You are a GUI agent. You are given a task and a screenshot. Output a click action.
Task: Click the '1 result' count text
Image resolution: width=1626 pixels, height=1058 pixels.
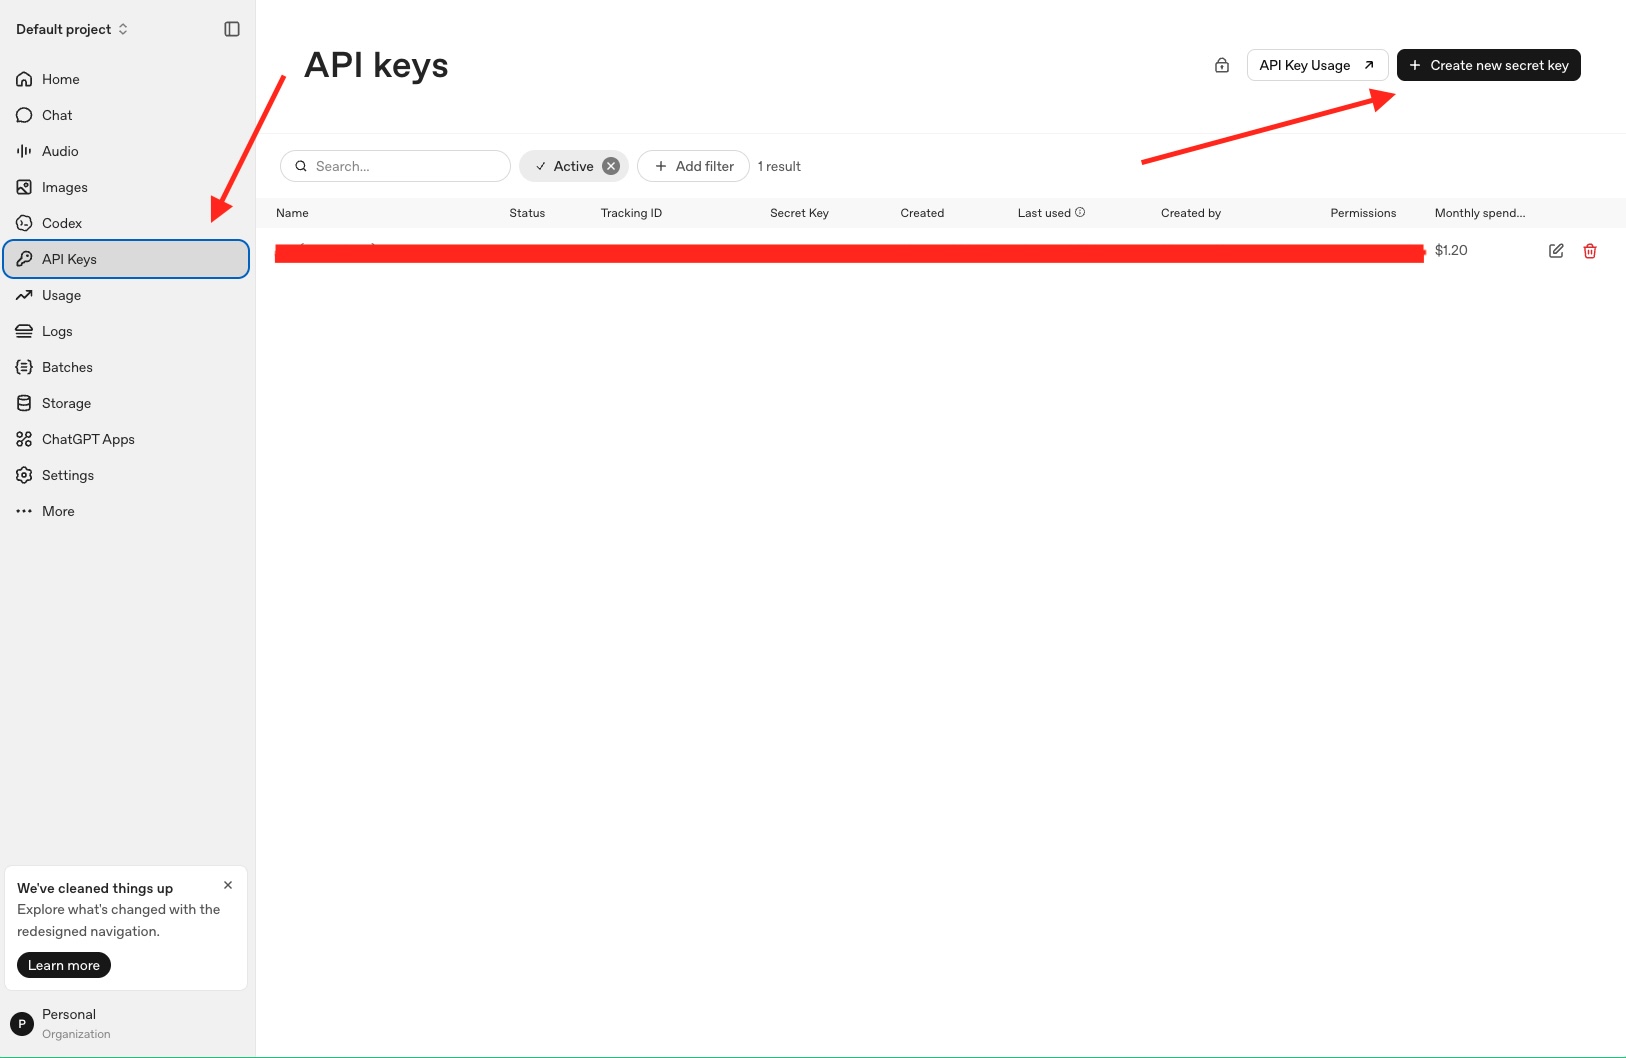[779, 166]
